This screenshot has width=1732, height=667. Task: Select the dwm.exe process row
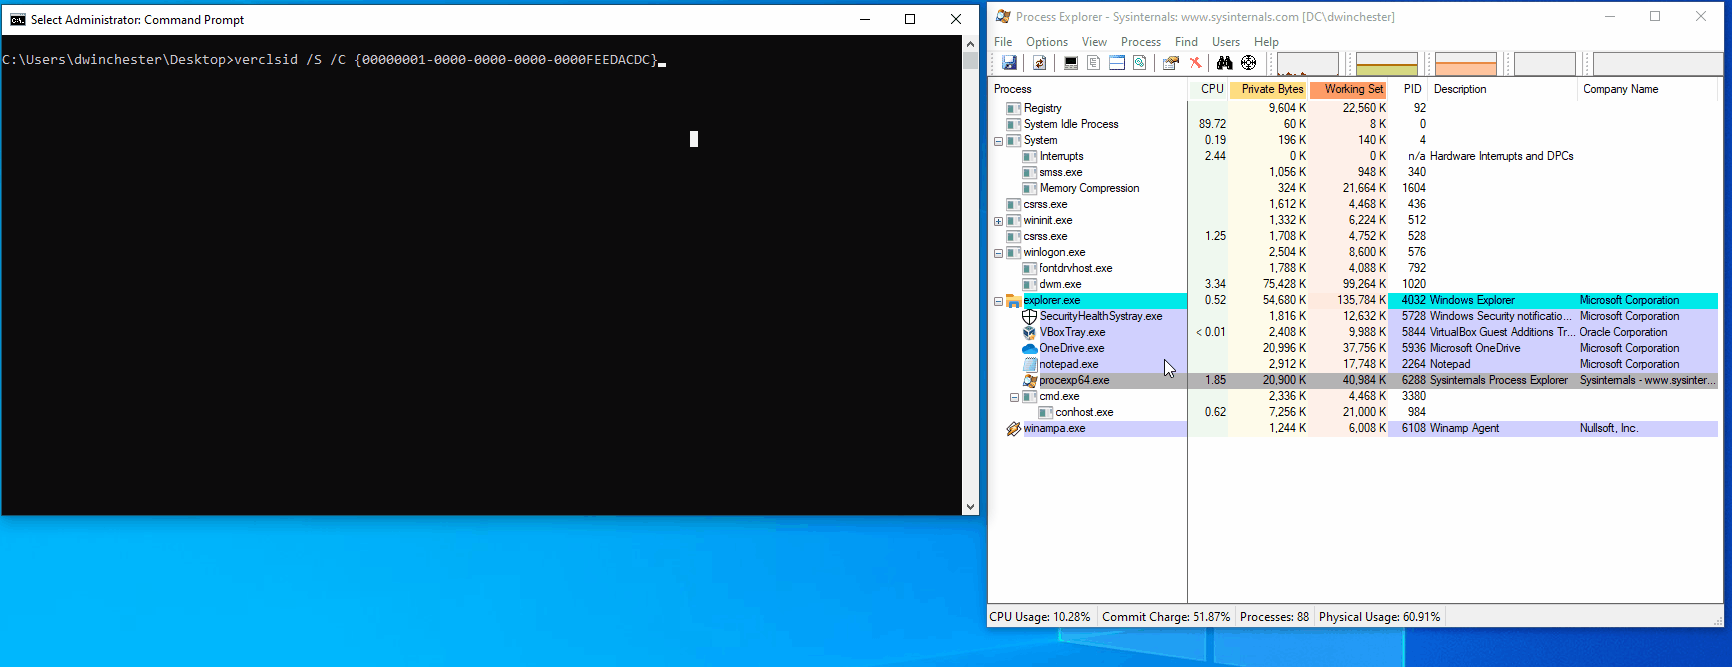click(1352, 284)
